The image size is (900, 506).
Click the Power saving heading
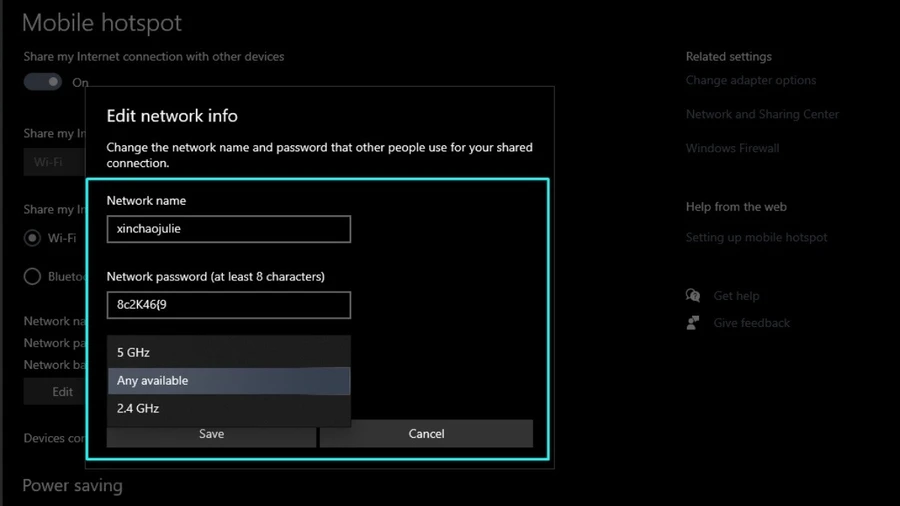coord(72,485)
